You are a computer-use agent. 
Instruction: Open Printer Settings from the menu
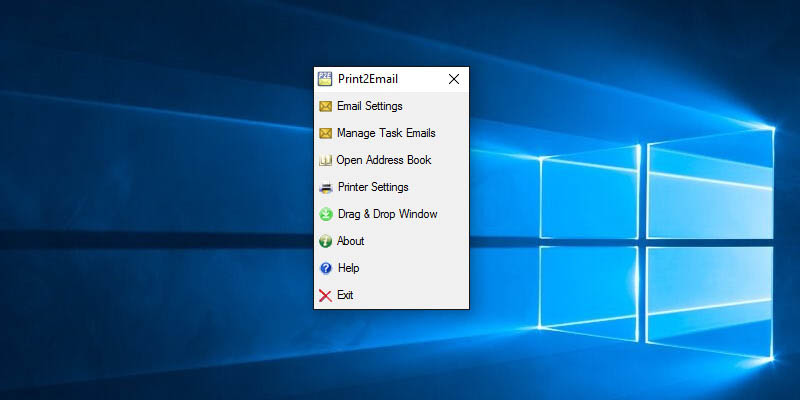(x=372, y=187)
